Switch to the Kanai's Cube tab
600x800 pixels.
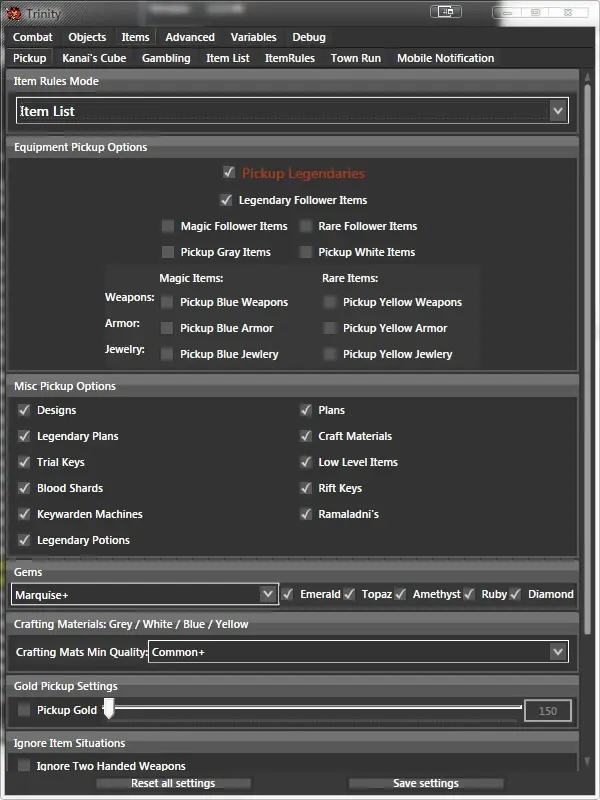pos(94,58)
